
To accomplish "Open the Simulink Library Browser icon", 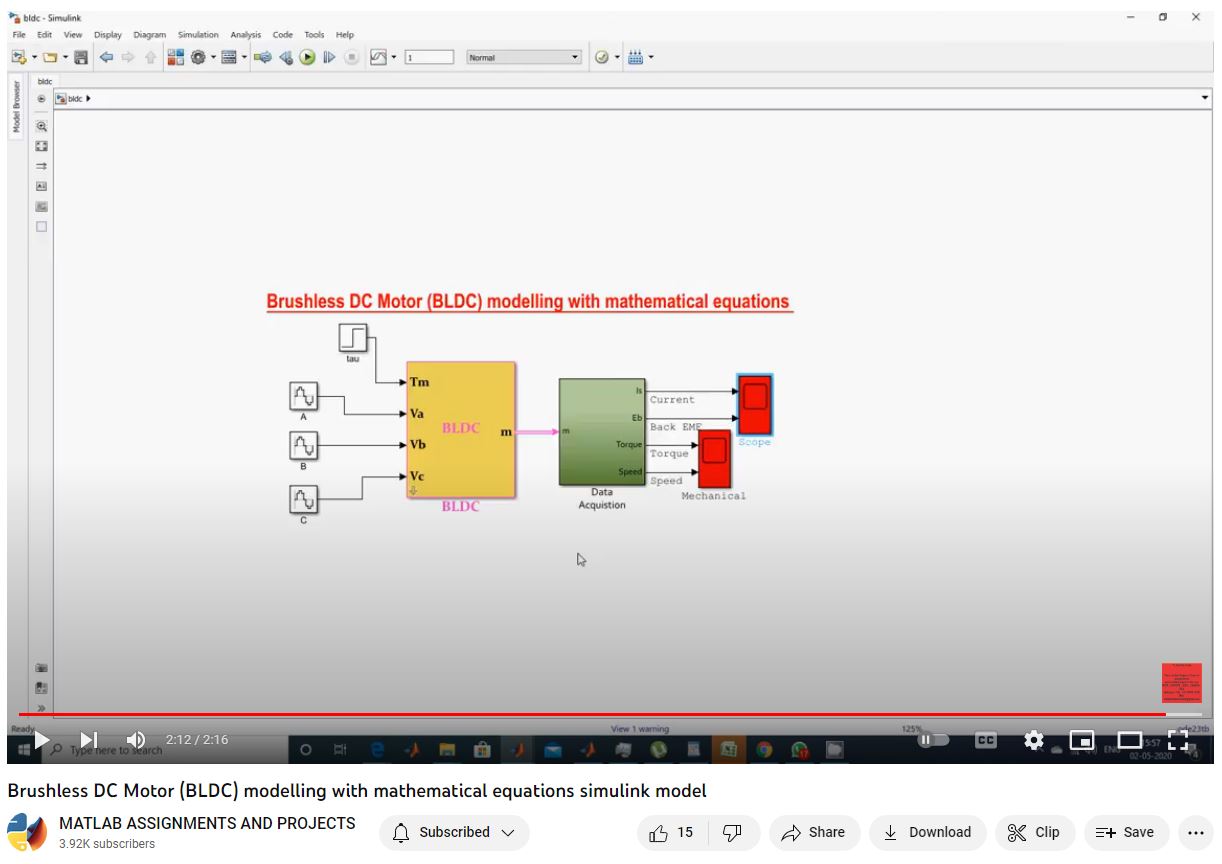I will pyautogui.click(x=175, y=58).
